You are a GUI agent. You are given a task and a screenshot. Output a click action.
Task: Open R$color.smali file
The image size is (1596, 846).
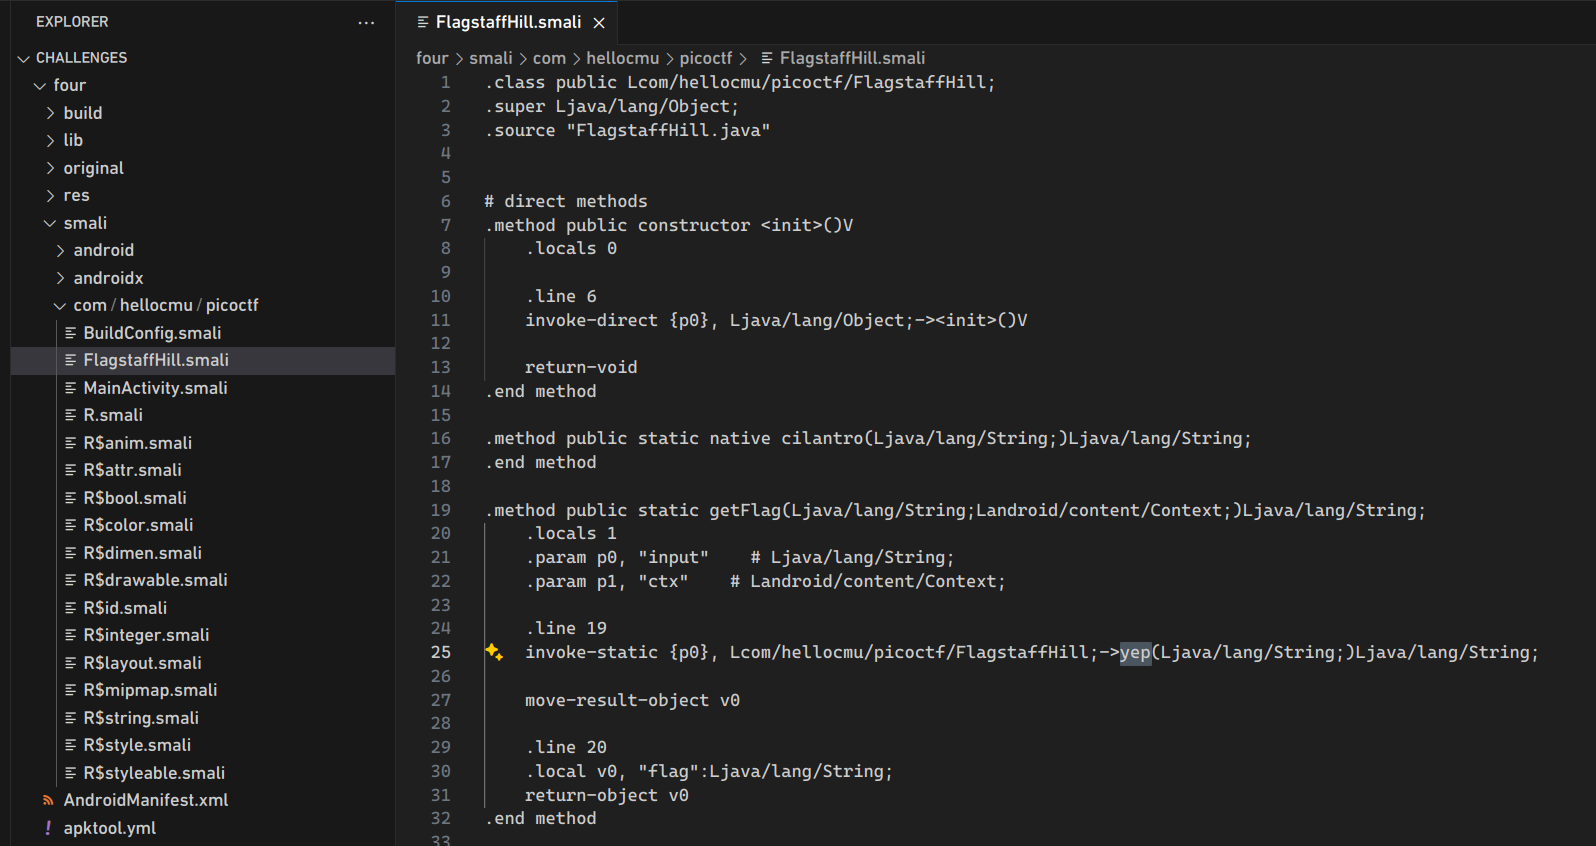(x=203, y=525)
